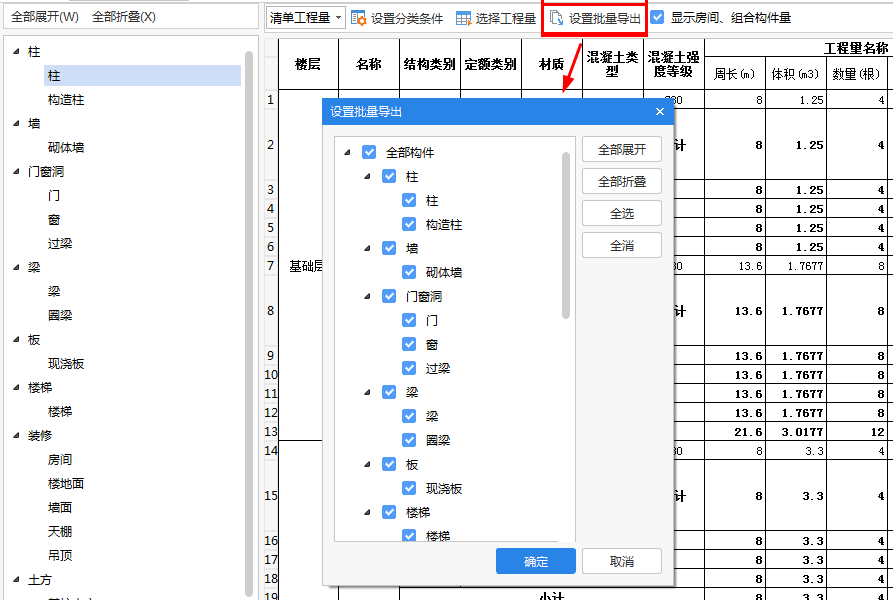
Task: Select 楼地面 in the left tree
Action: click(x=66, y=484)
